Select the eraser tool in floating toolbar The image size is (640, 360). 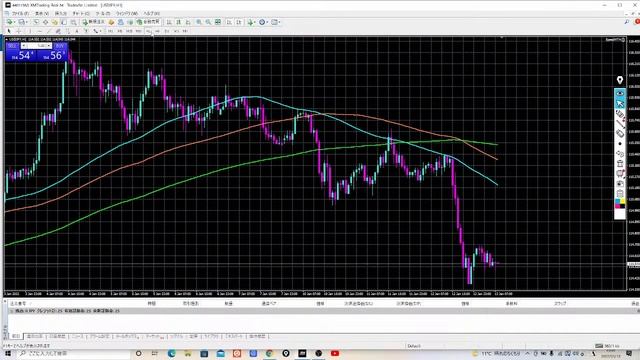click(x=620, y=133)
